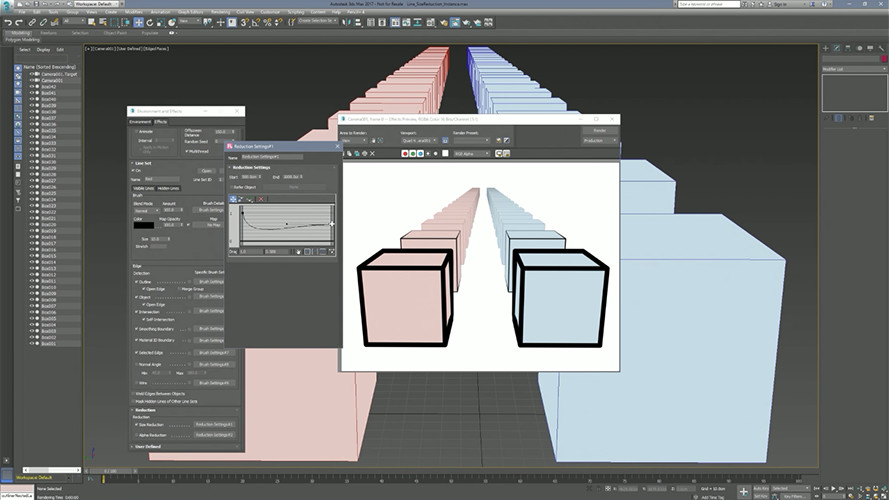Click the pan hand icon below curve graph
Image resolution: width=889 pixels, height=500 pixels.
pyautogui.click(x=298, y=251)
